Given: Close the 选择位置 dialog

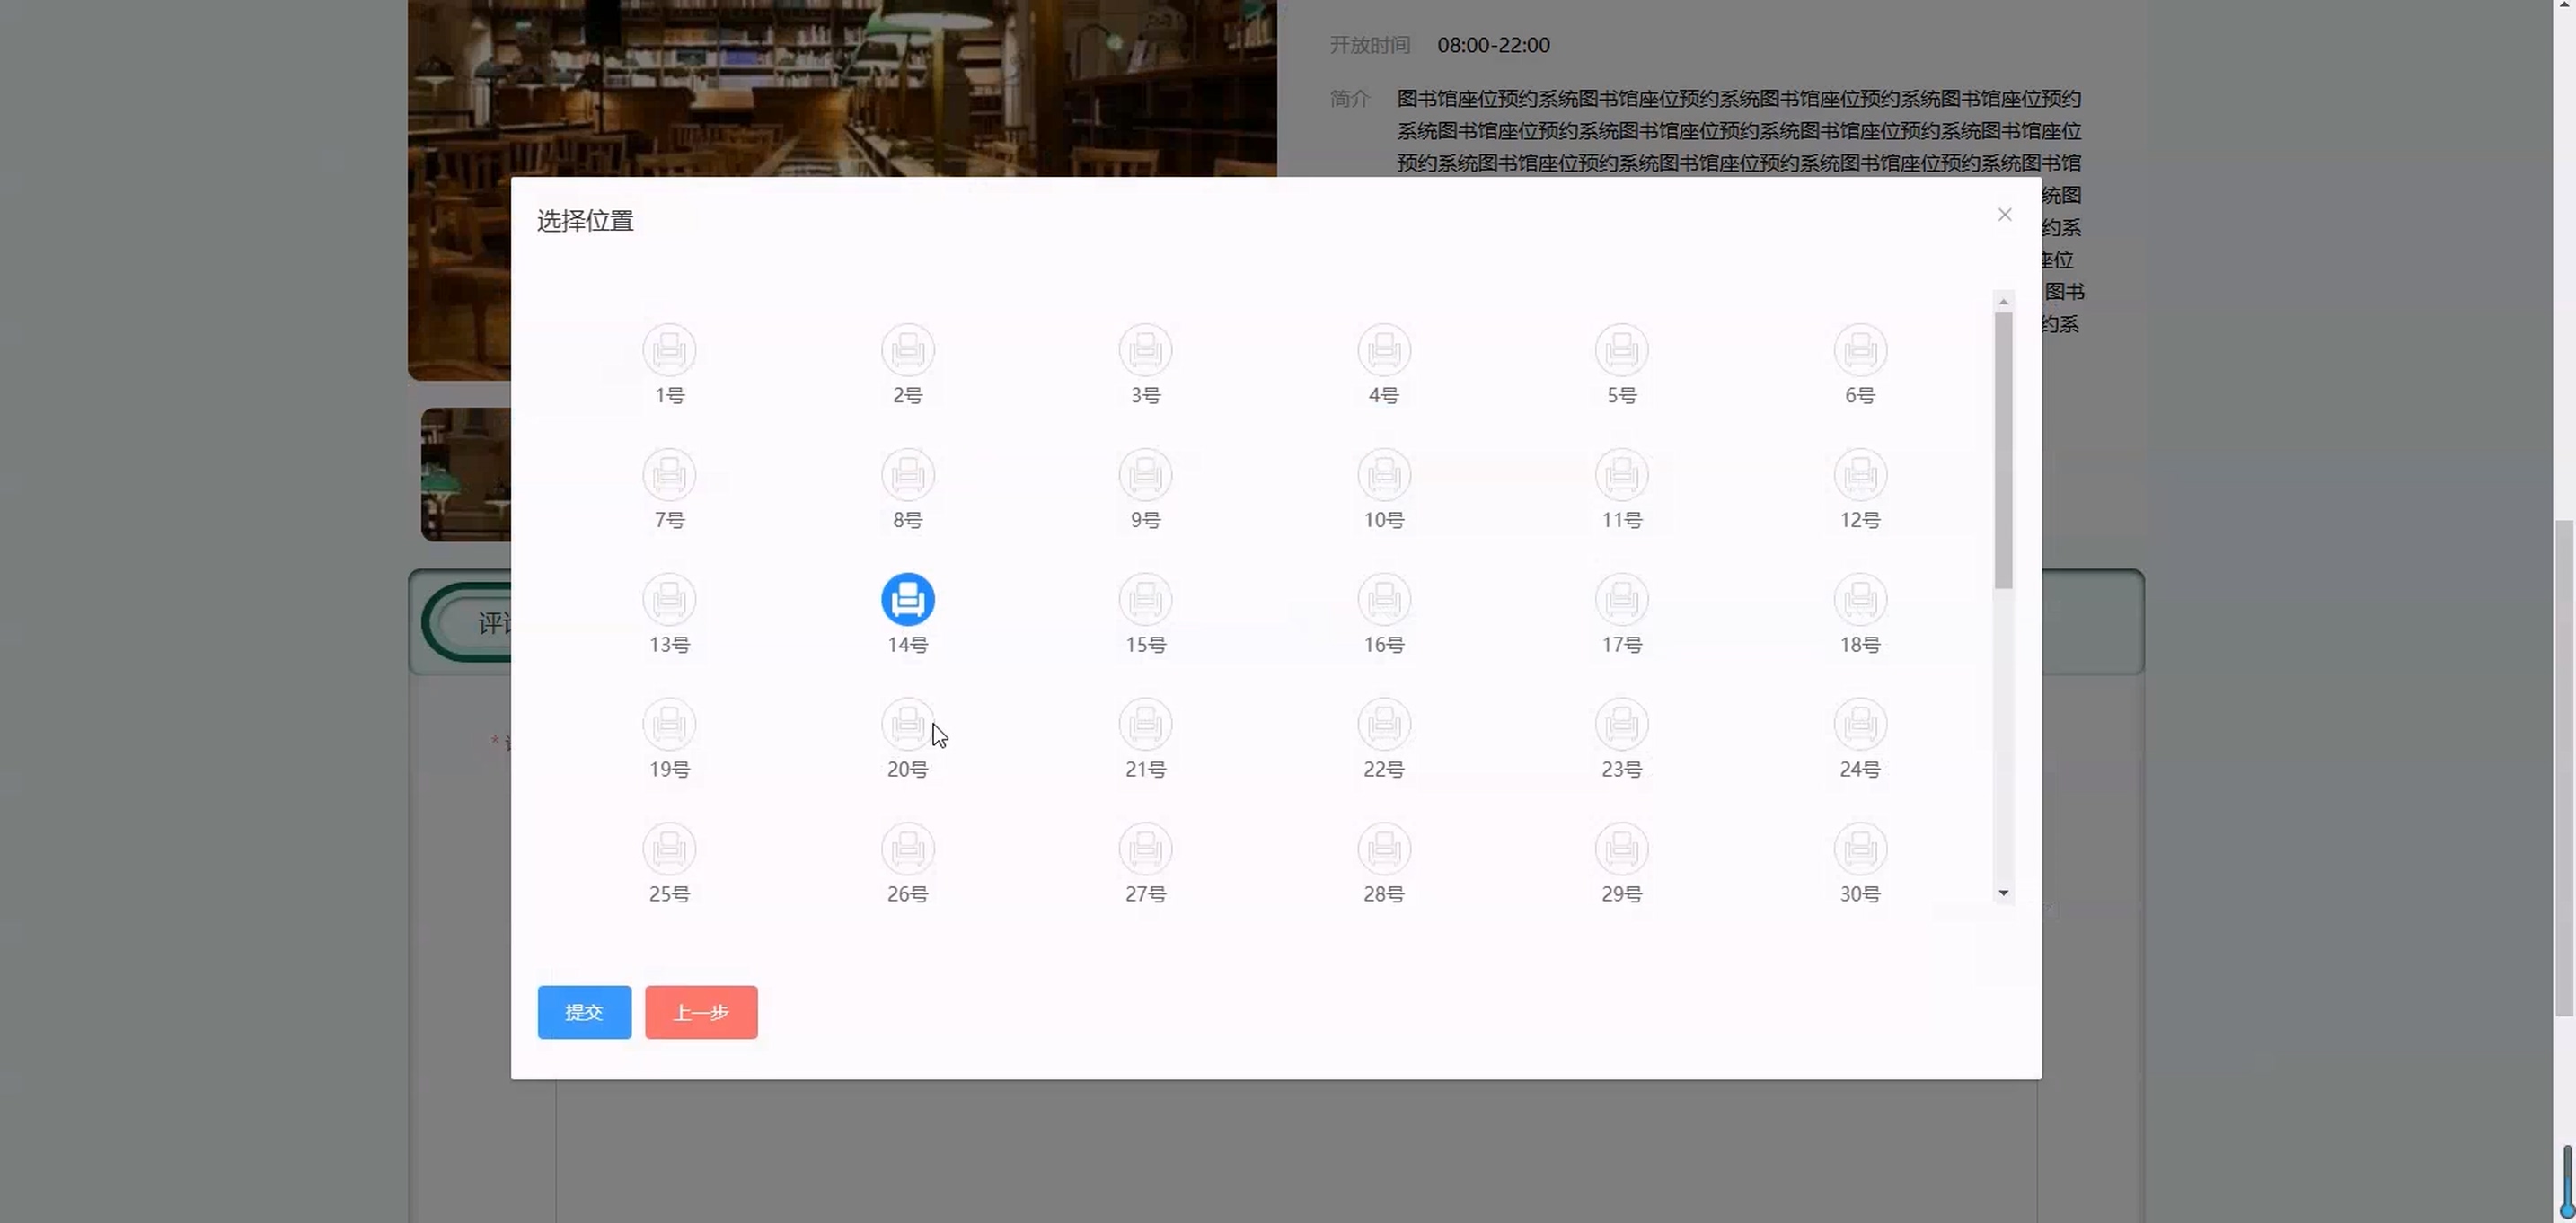Looking at the screenshot, I should click(x=2004, y=215).
